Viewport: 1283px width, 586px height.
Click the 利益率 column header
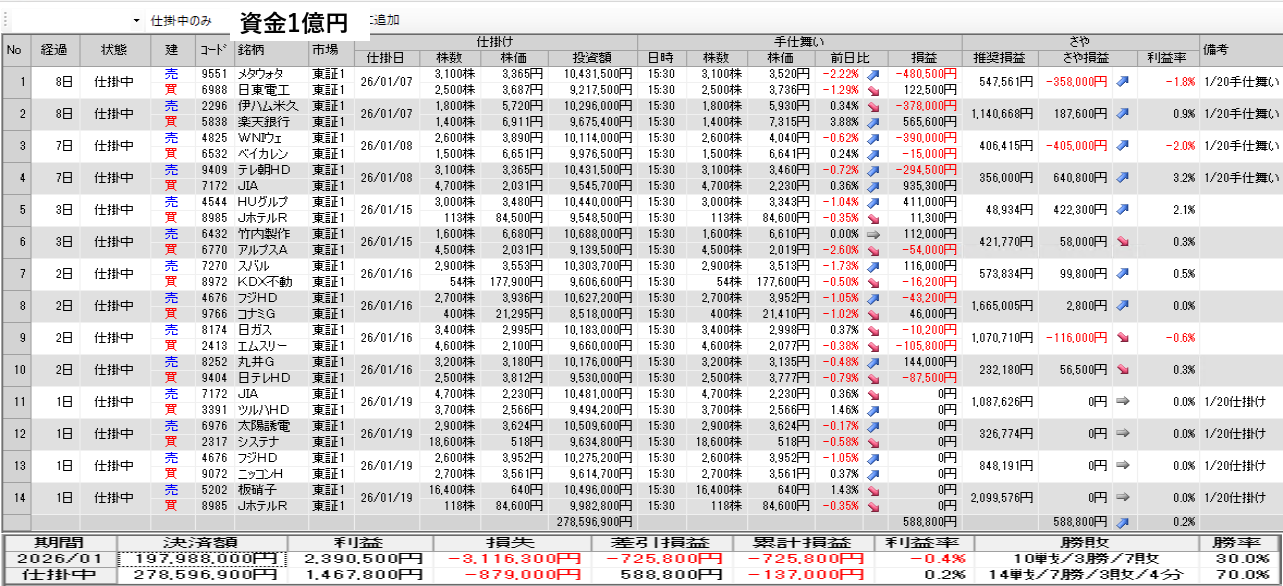pos(1166,57)
